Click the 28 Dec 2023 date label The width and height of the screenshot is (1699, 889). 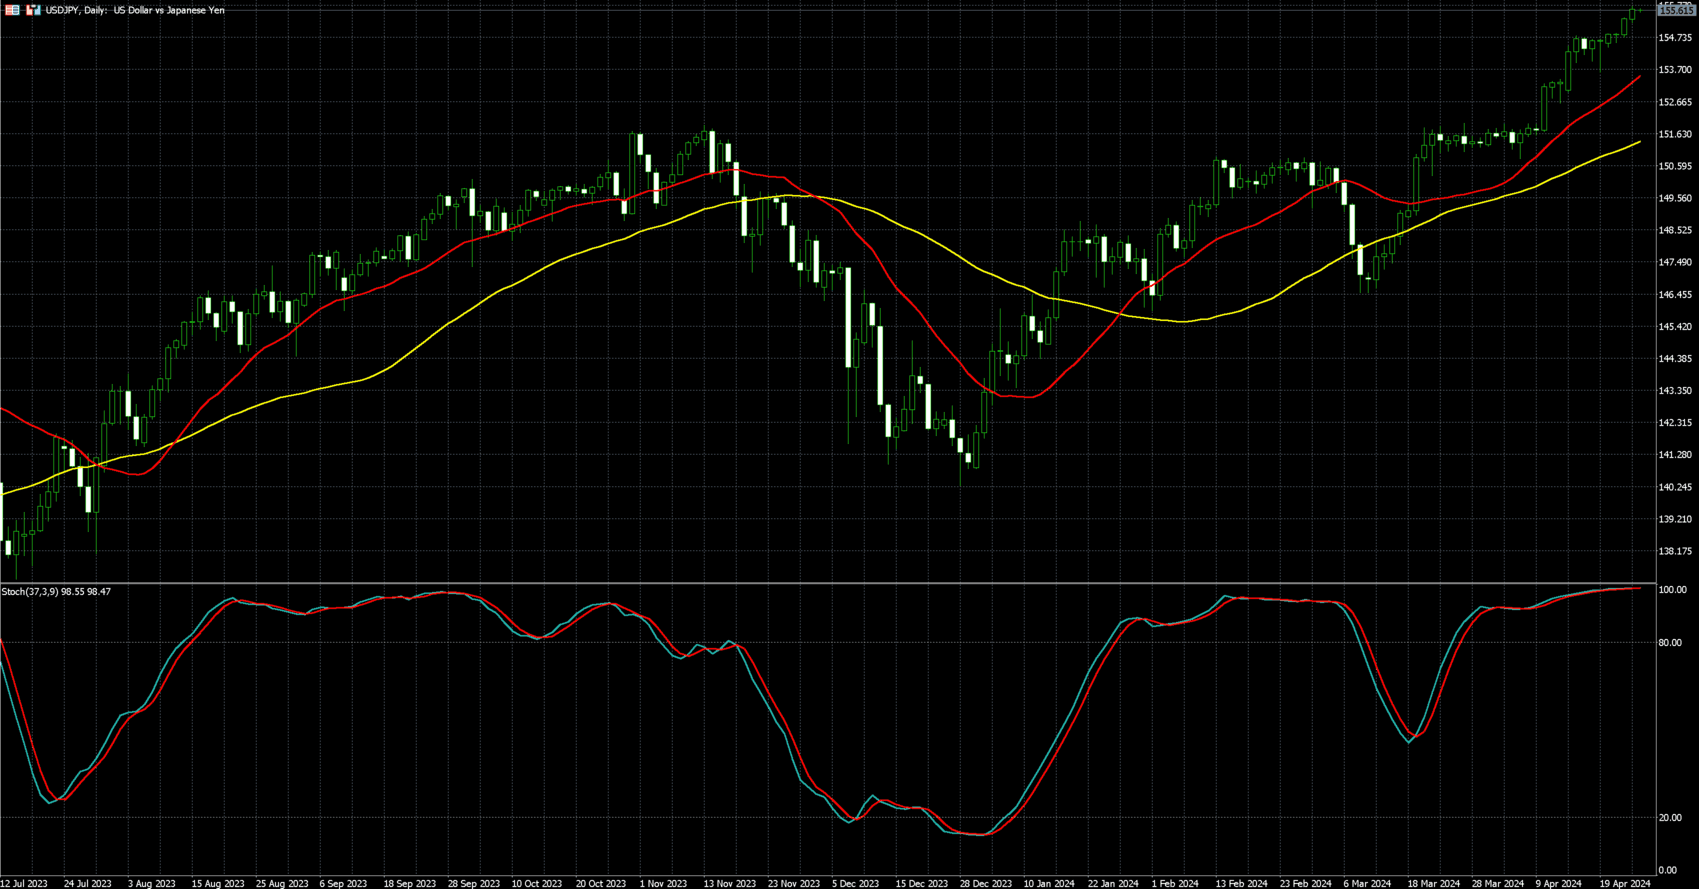click(x=984, y=883)
